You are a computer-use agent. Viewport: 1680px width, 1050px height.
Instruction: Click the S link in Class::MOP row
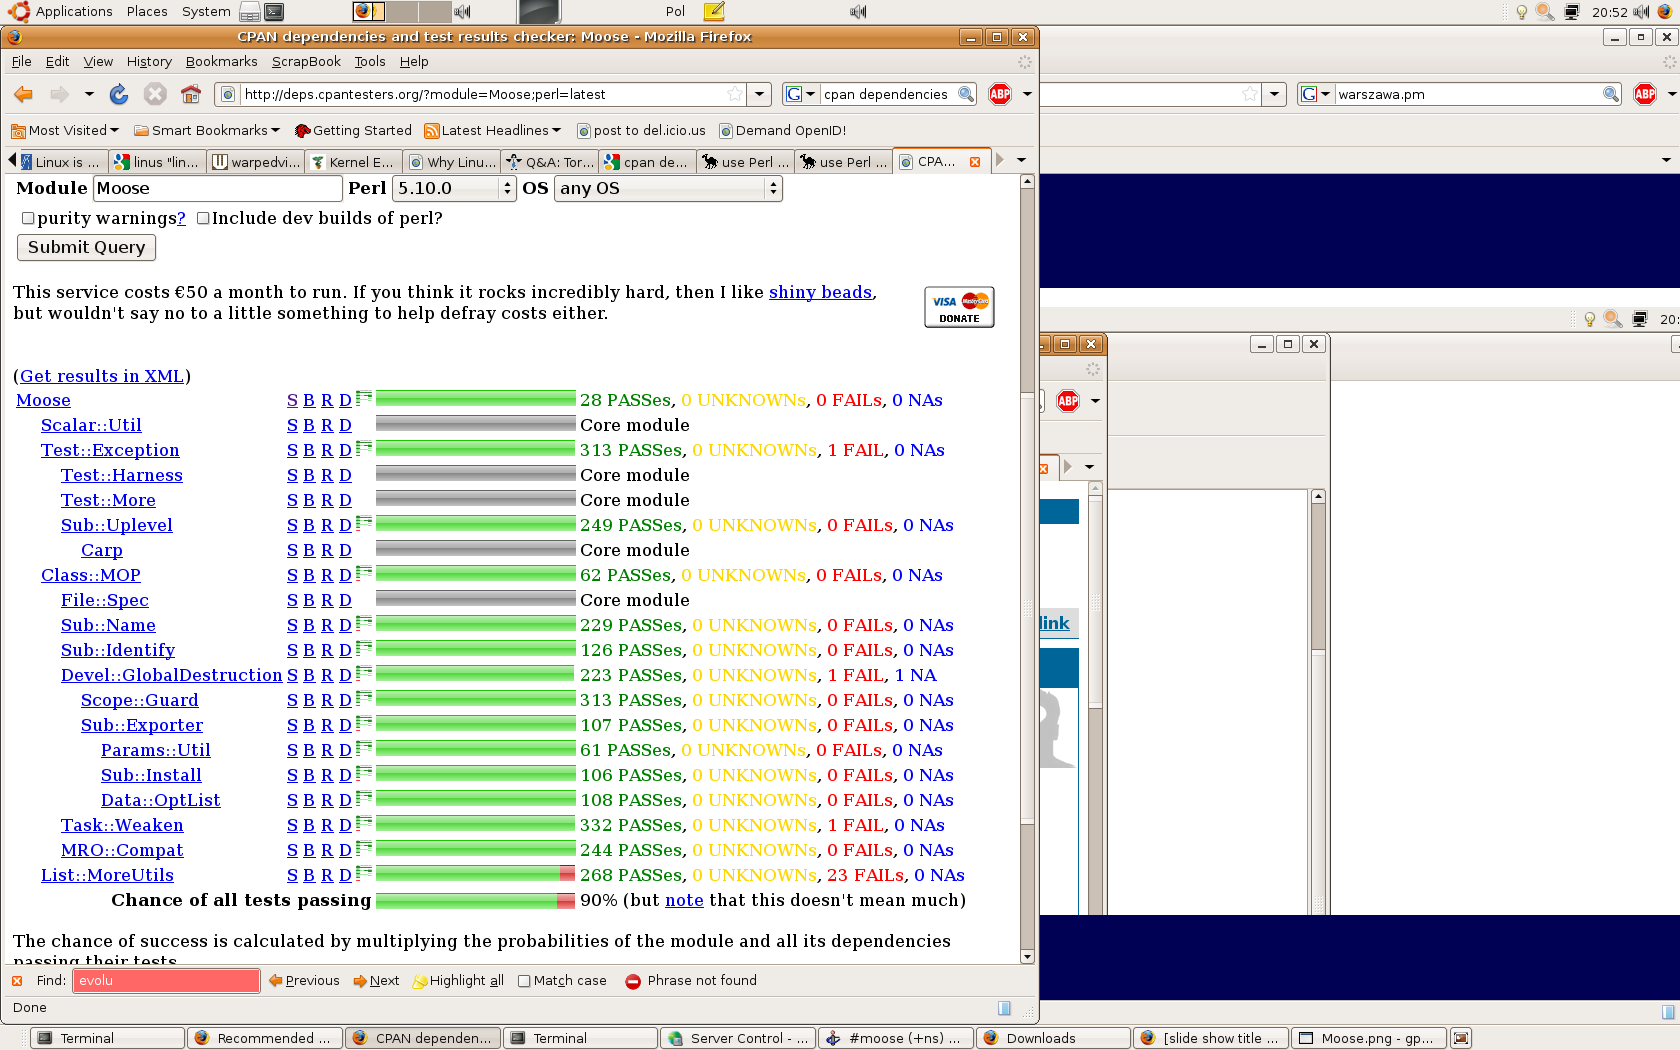click(x=292, y=575)
